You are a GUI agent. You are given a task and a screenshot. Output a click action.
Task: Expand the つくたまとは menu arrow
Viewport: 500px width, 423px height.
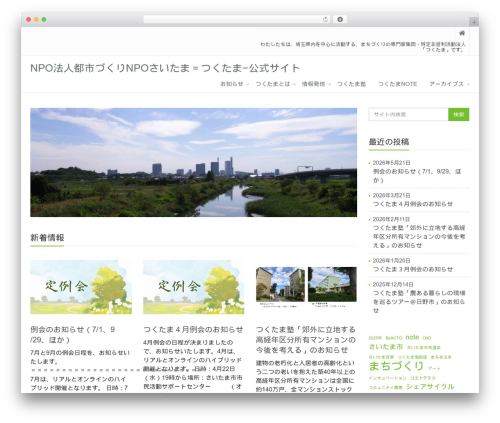pyautogui.click(x=294, y=84)
